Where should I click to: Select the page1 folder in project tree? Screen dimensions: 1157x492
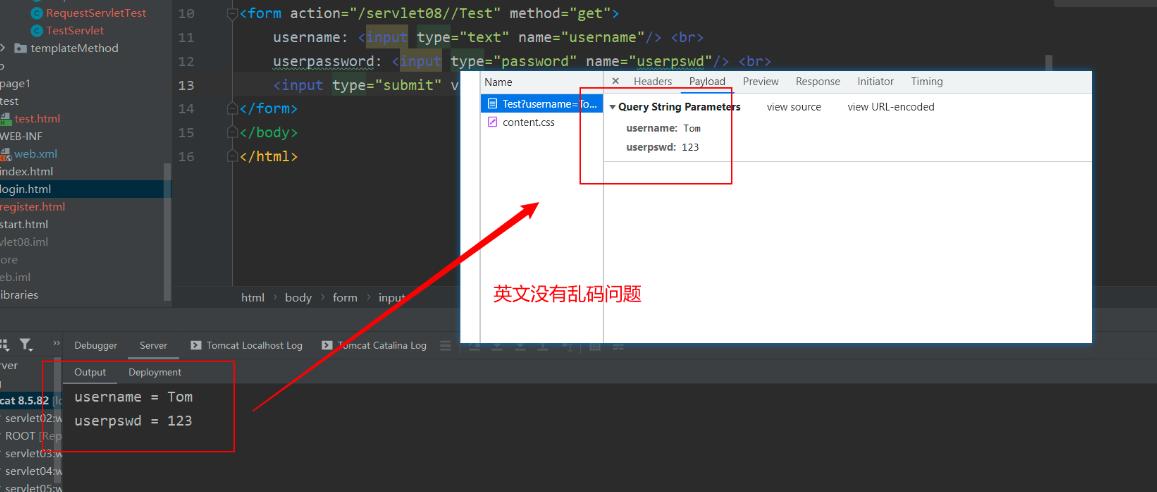15,83
